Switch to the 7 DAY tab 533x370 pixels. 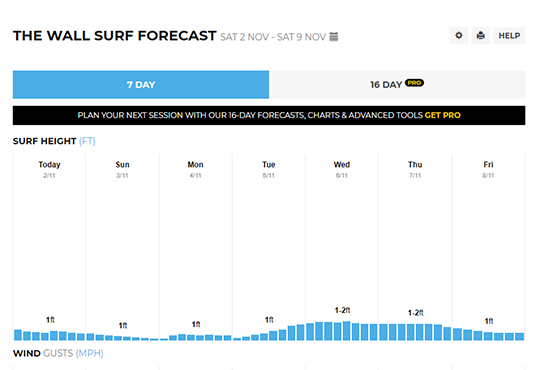pyautogui.click(x=141, y=85)
